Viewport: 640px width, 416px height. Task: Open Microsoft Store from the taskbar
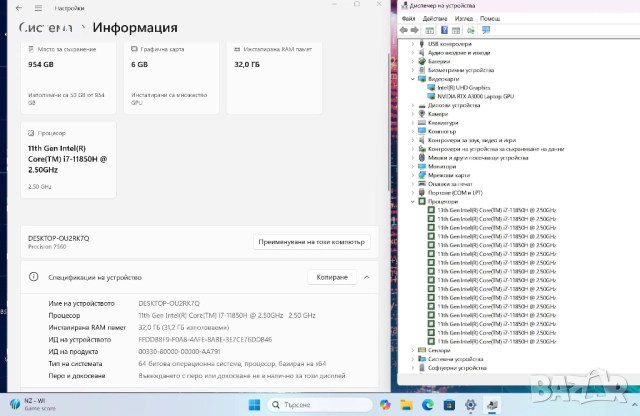449,405
